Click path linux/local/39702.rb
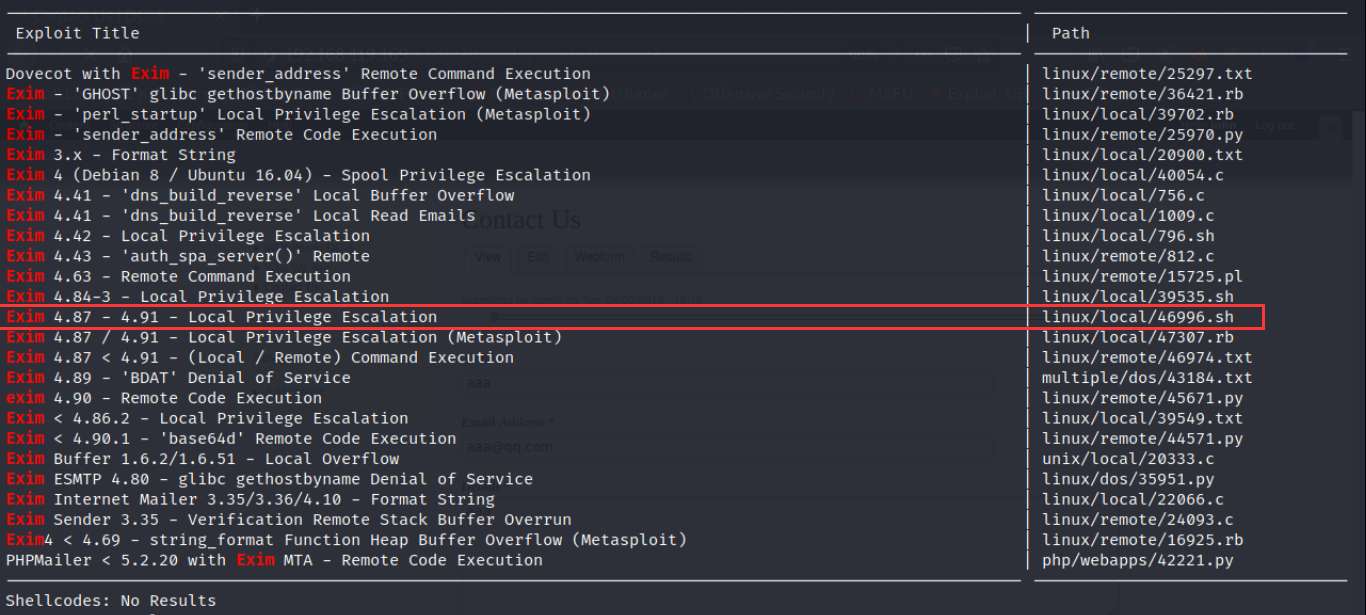Image resolution: width=1366 pixels, height=615 pixels. [1138, 114]
